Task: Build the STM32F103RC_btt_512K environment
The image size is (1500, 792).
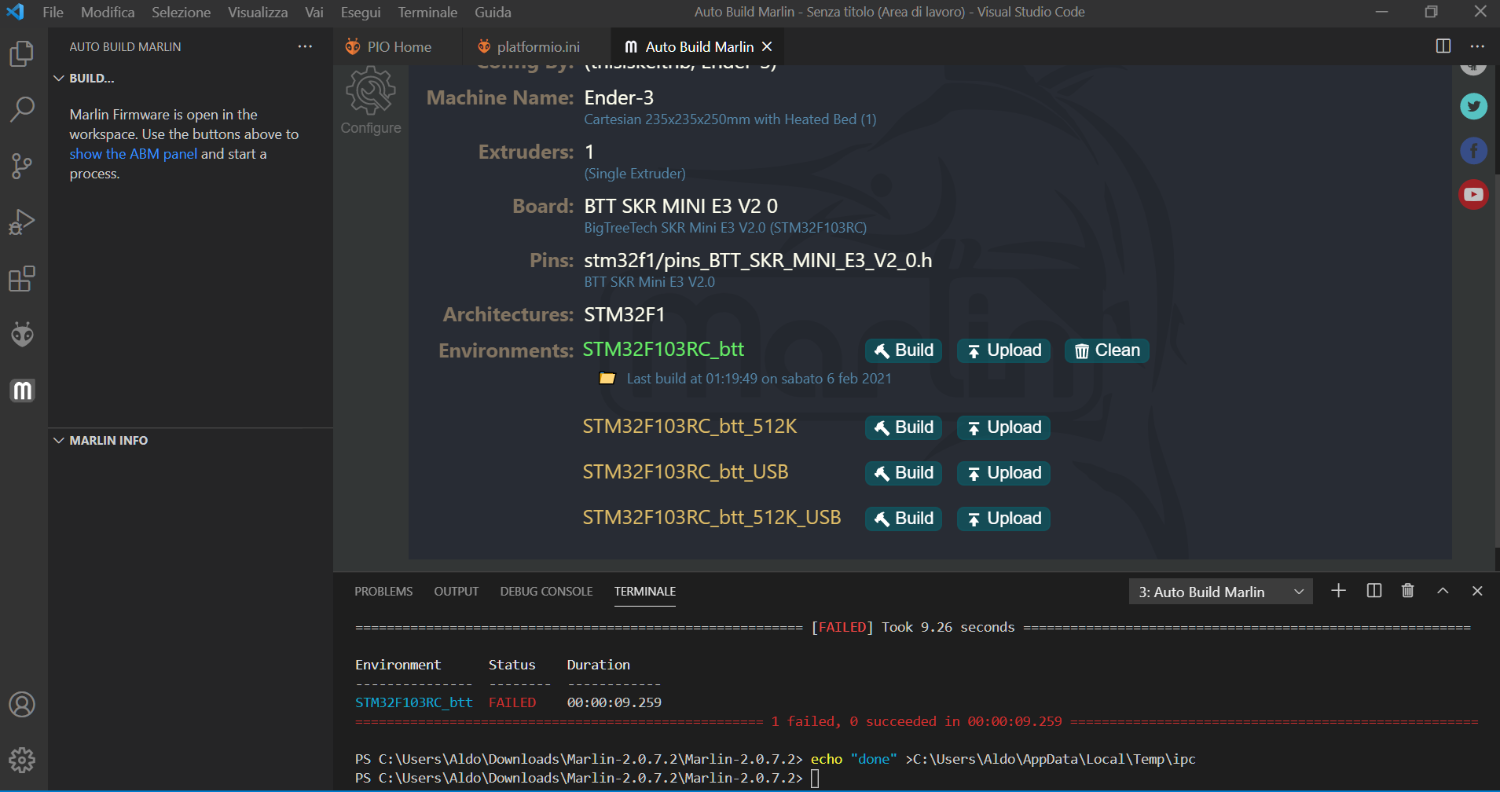Action: pyautogui.click(x=903, y=427)
